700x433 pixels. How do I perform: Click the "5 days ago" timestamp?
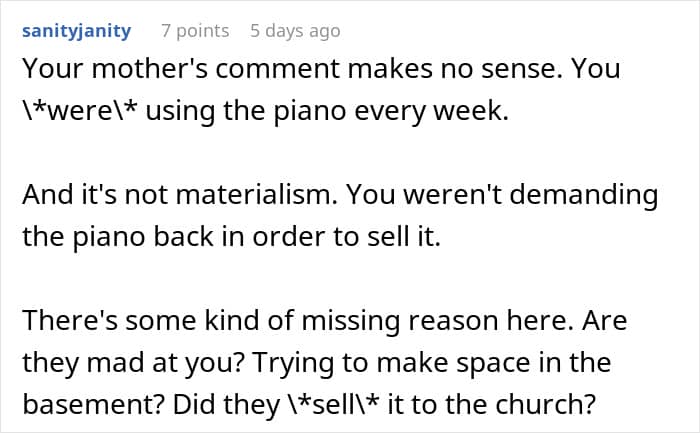(x=295, y=31)
